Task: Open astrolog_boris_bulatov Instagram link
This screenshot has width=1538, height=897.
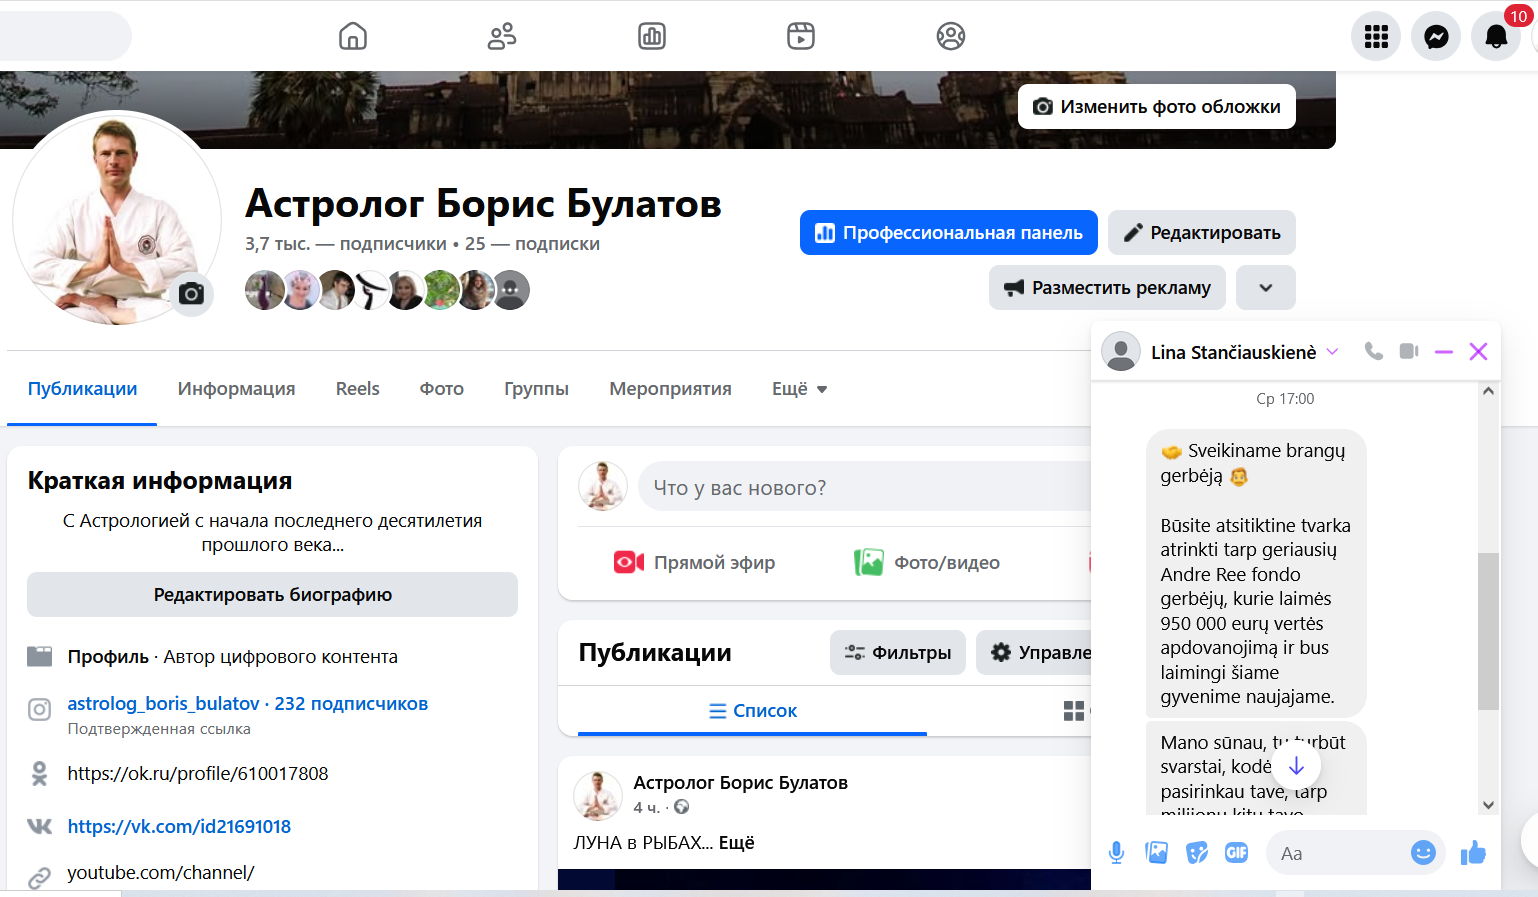Action: tap(248, 704)
